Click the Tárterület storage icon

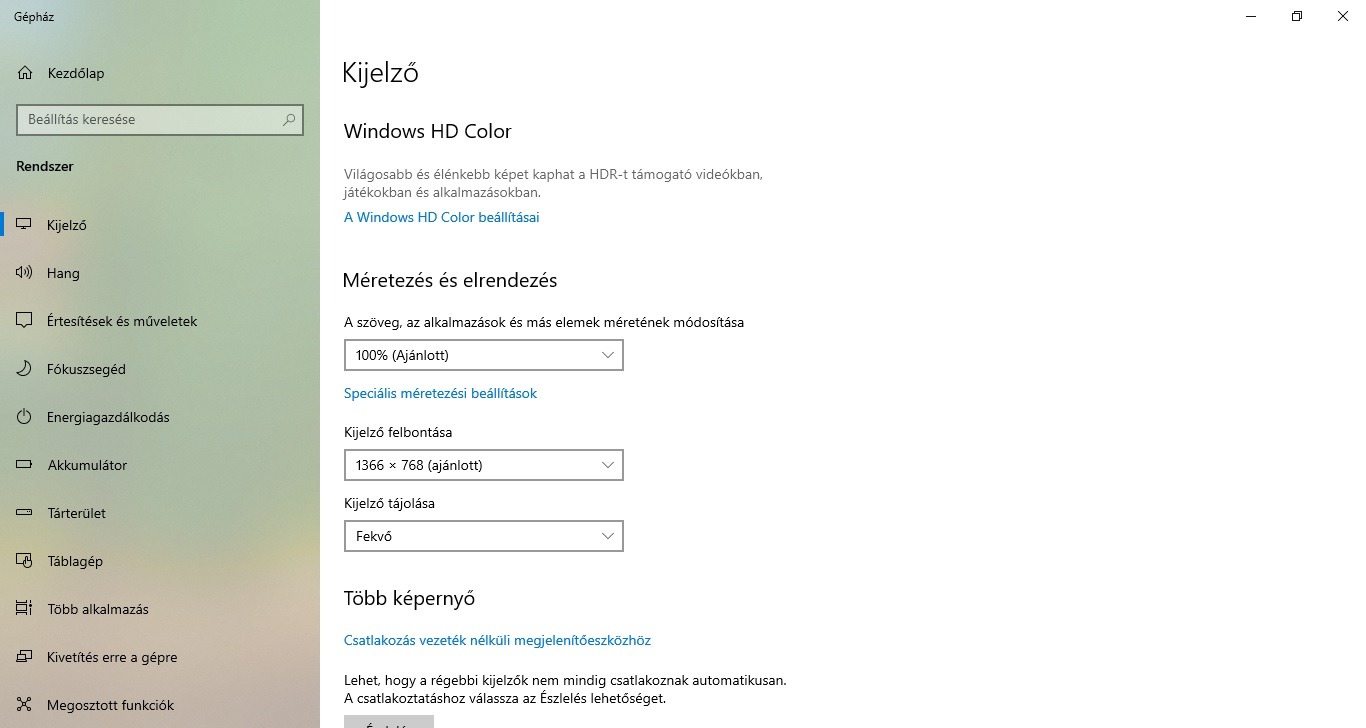[x=25, y=513]
